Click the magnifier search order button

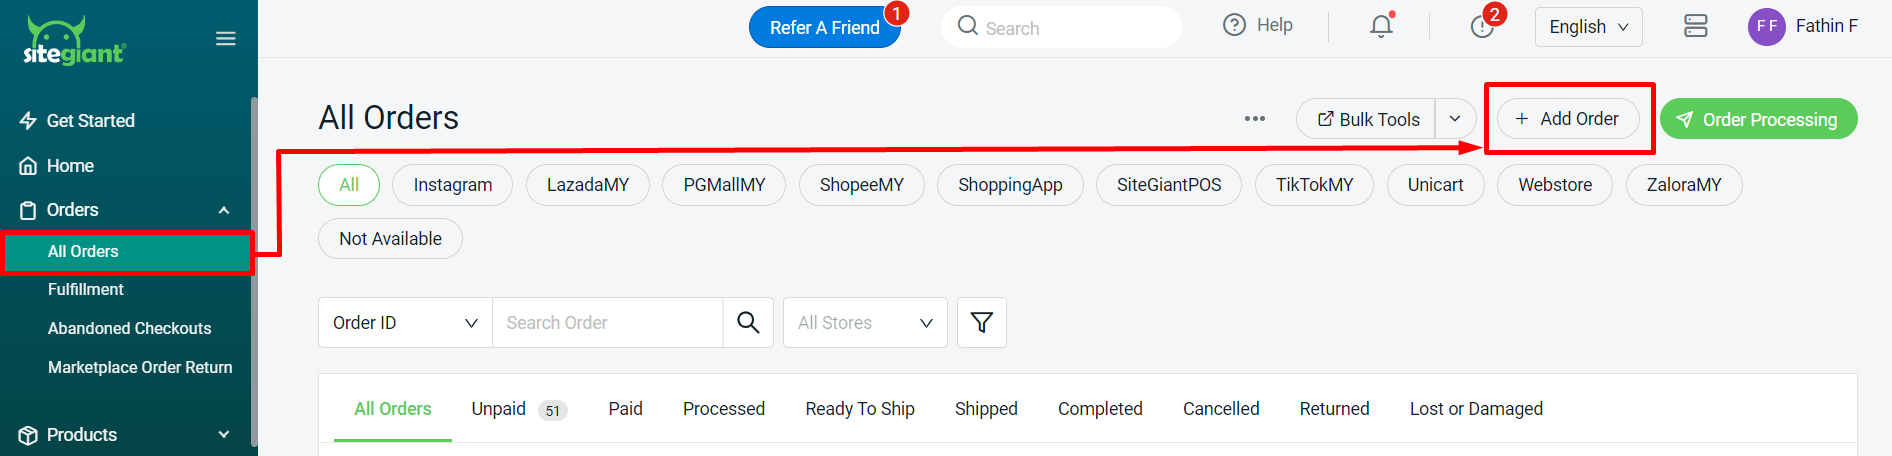pos(748,322)
